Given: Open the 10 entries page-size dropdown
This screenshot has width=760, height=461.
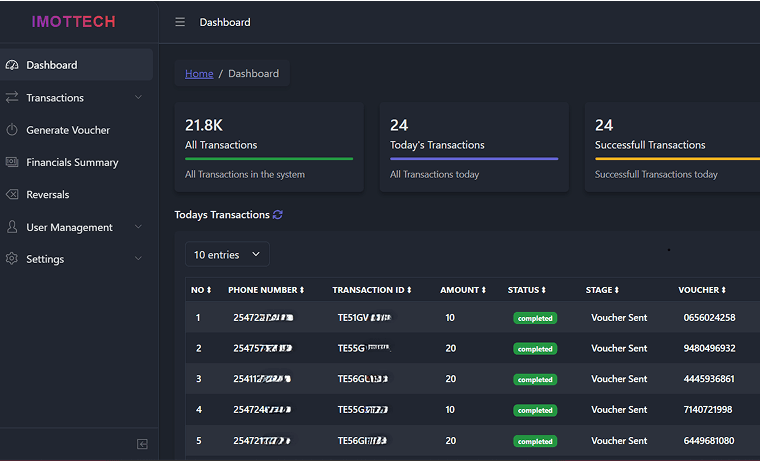Looking at the screenshot, I should [227, 254].
